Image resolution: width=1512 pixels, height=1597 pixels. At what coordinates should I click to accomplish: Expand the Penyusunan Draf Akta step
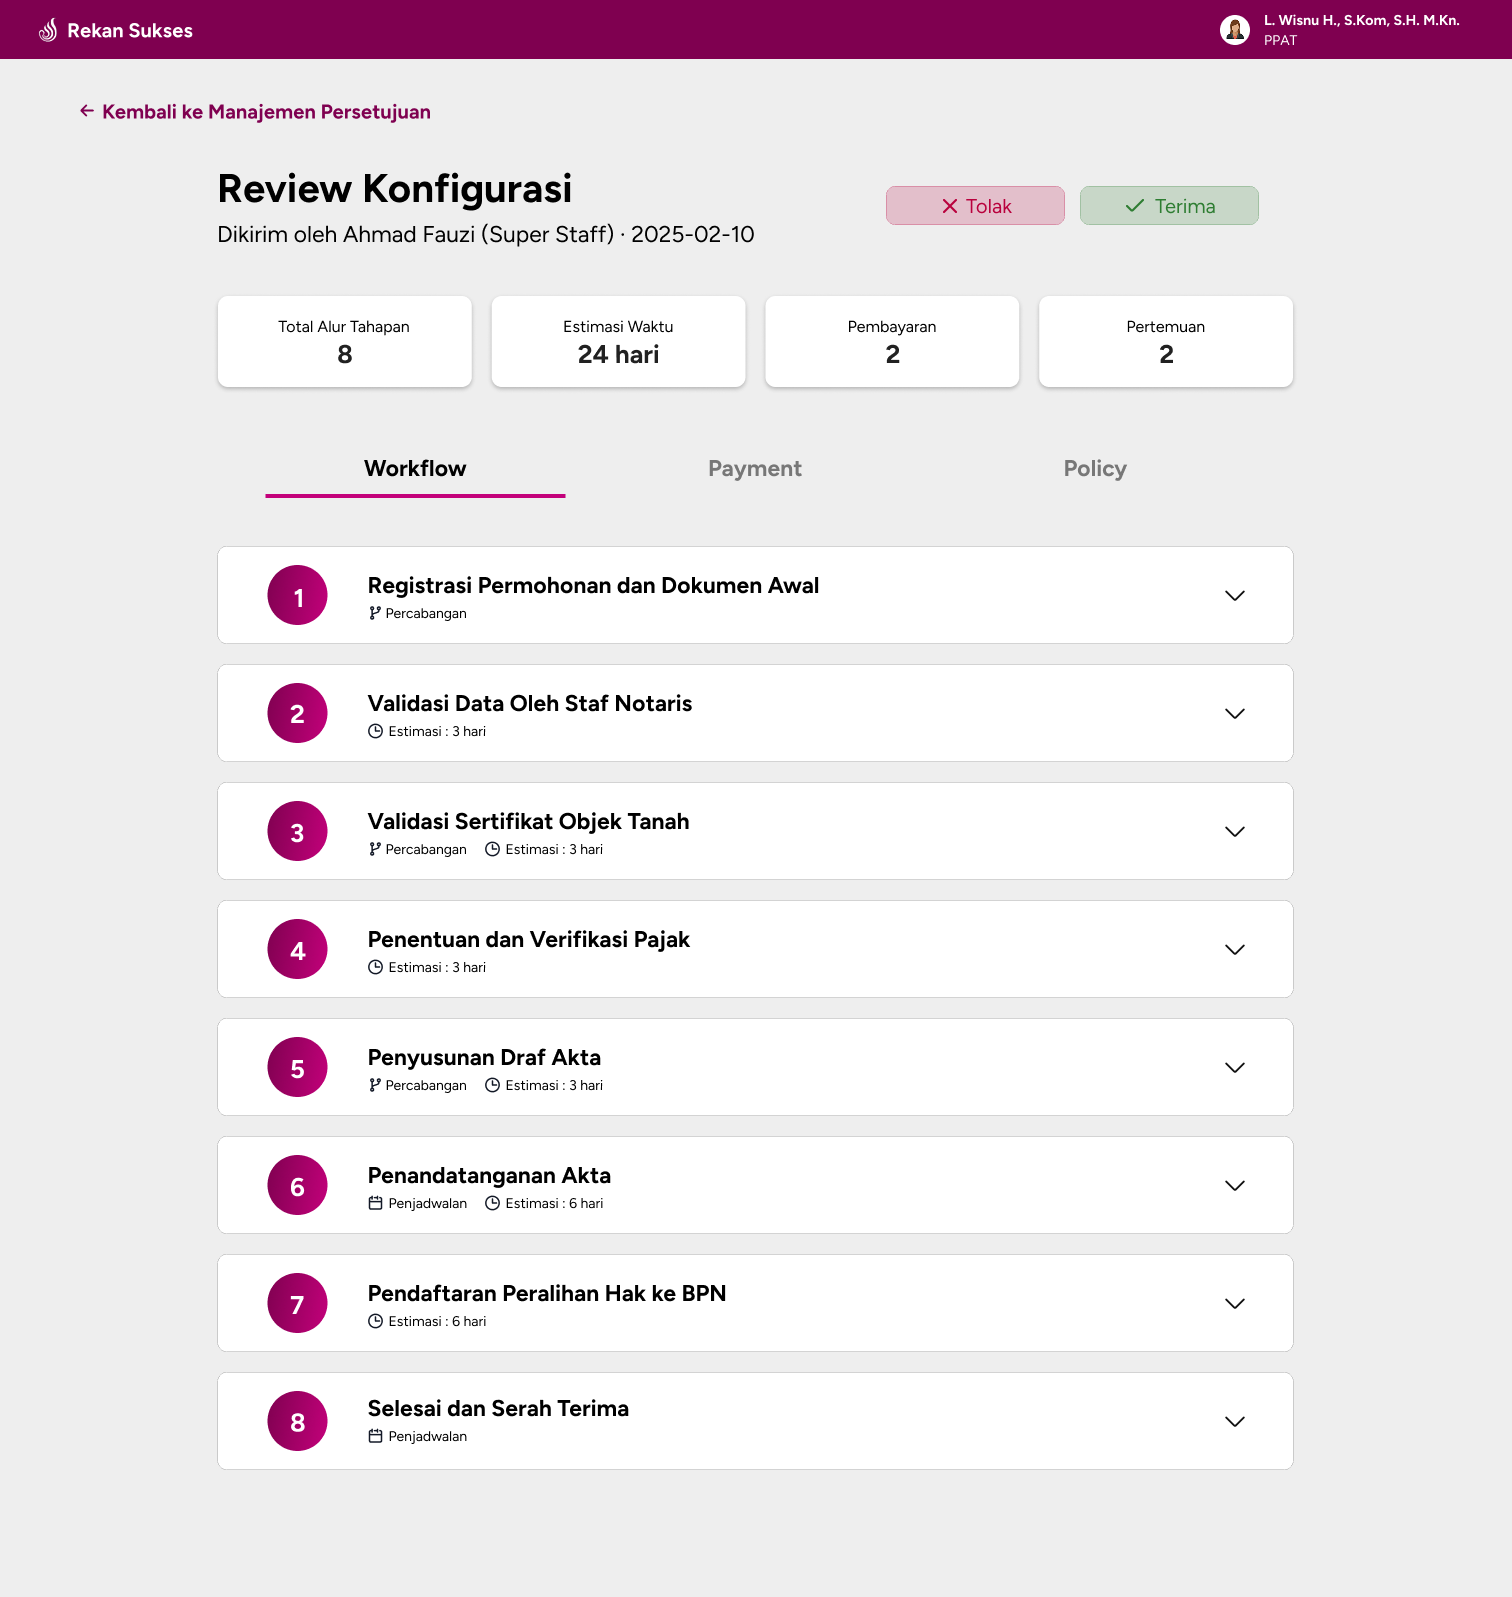pyautogui.click(x=1235, y=1067)
